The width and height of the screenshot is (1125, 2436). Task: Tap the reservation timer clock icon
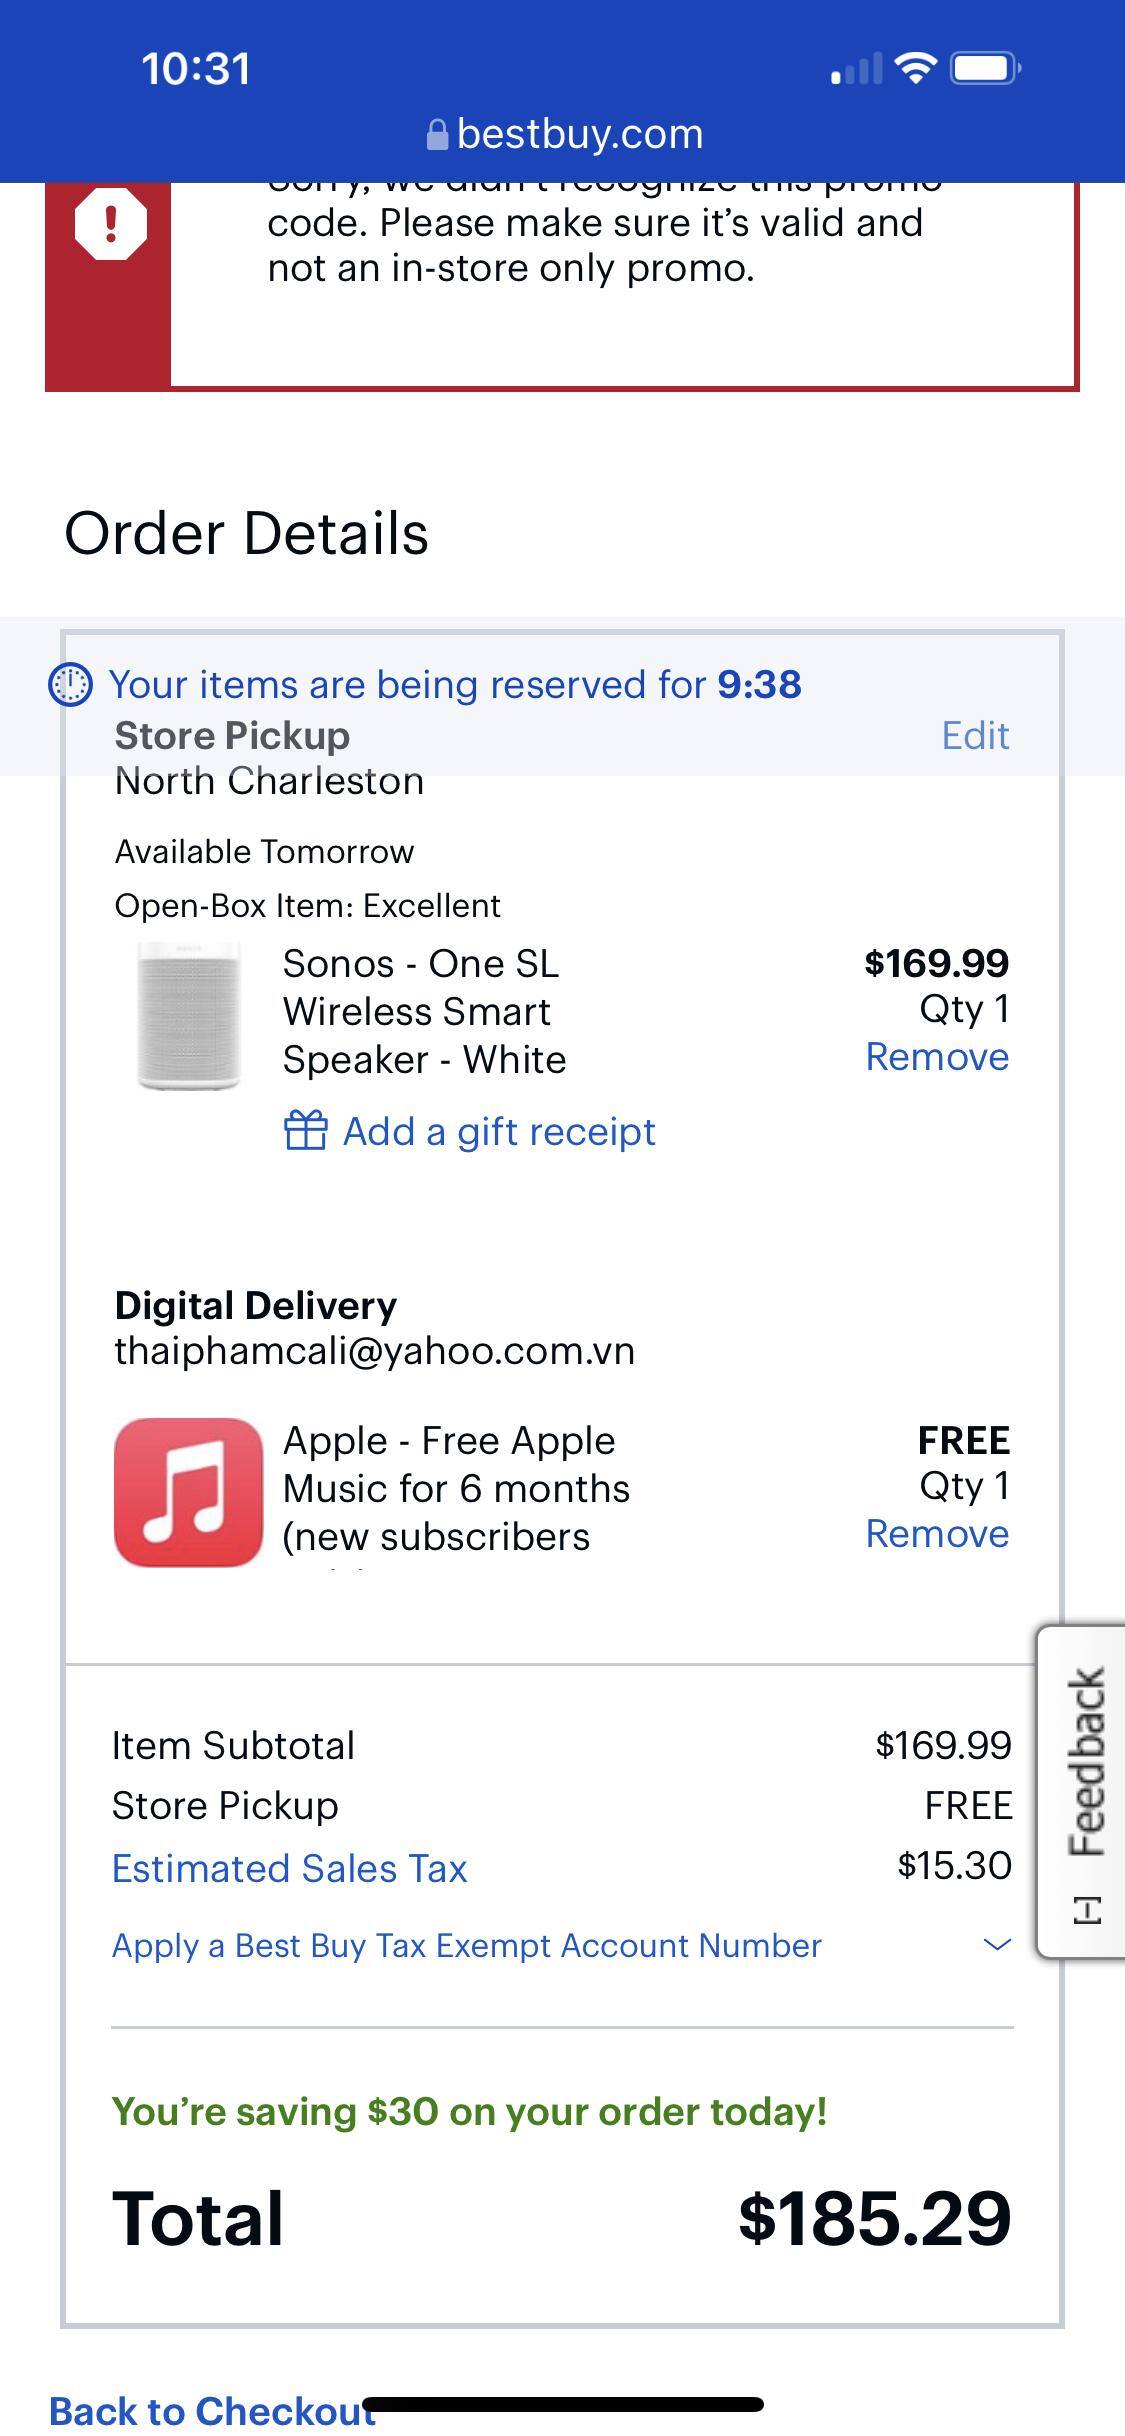(71, 685)
